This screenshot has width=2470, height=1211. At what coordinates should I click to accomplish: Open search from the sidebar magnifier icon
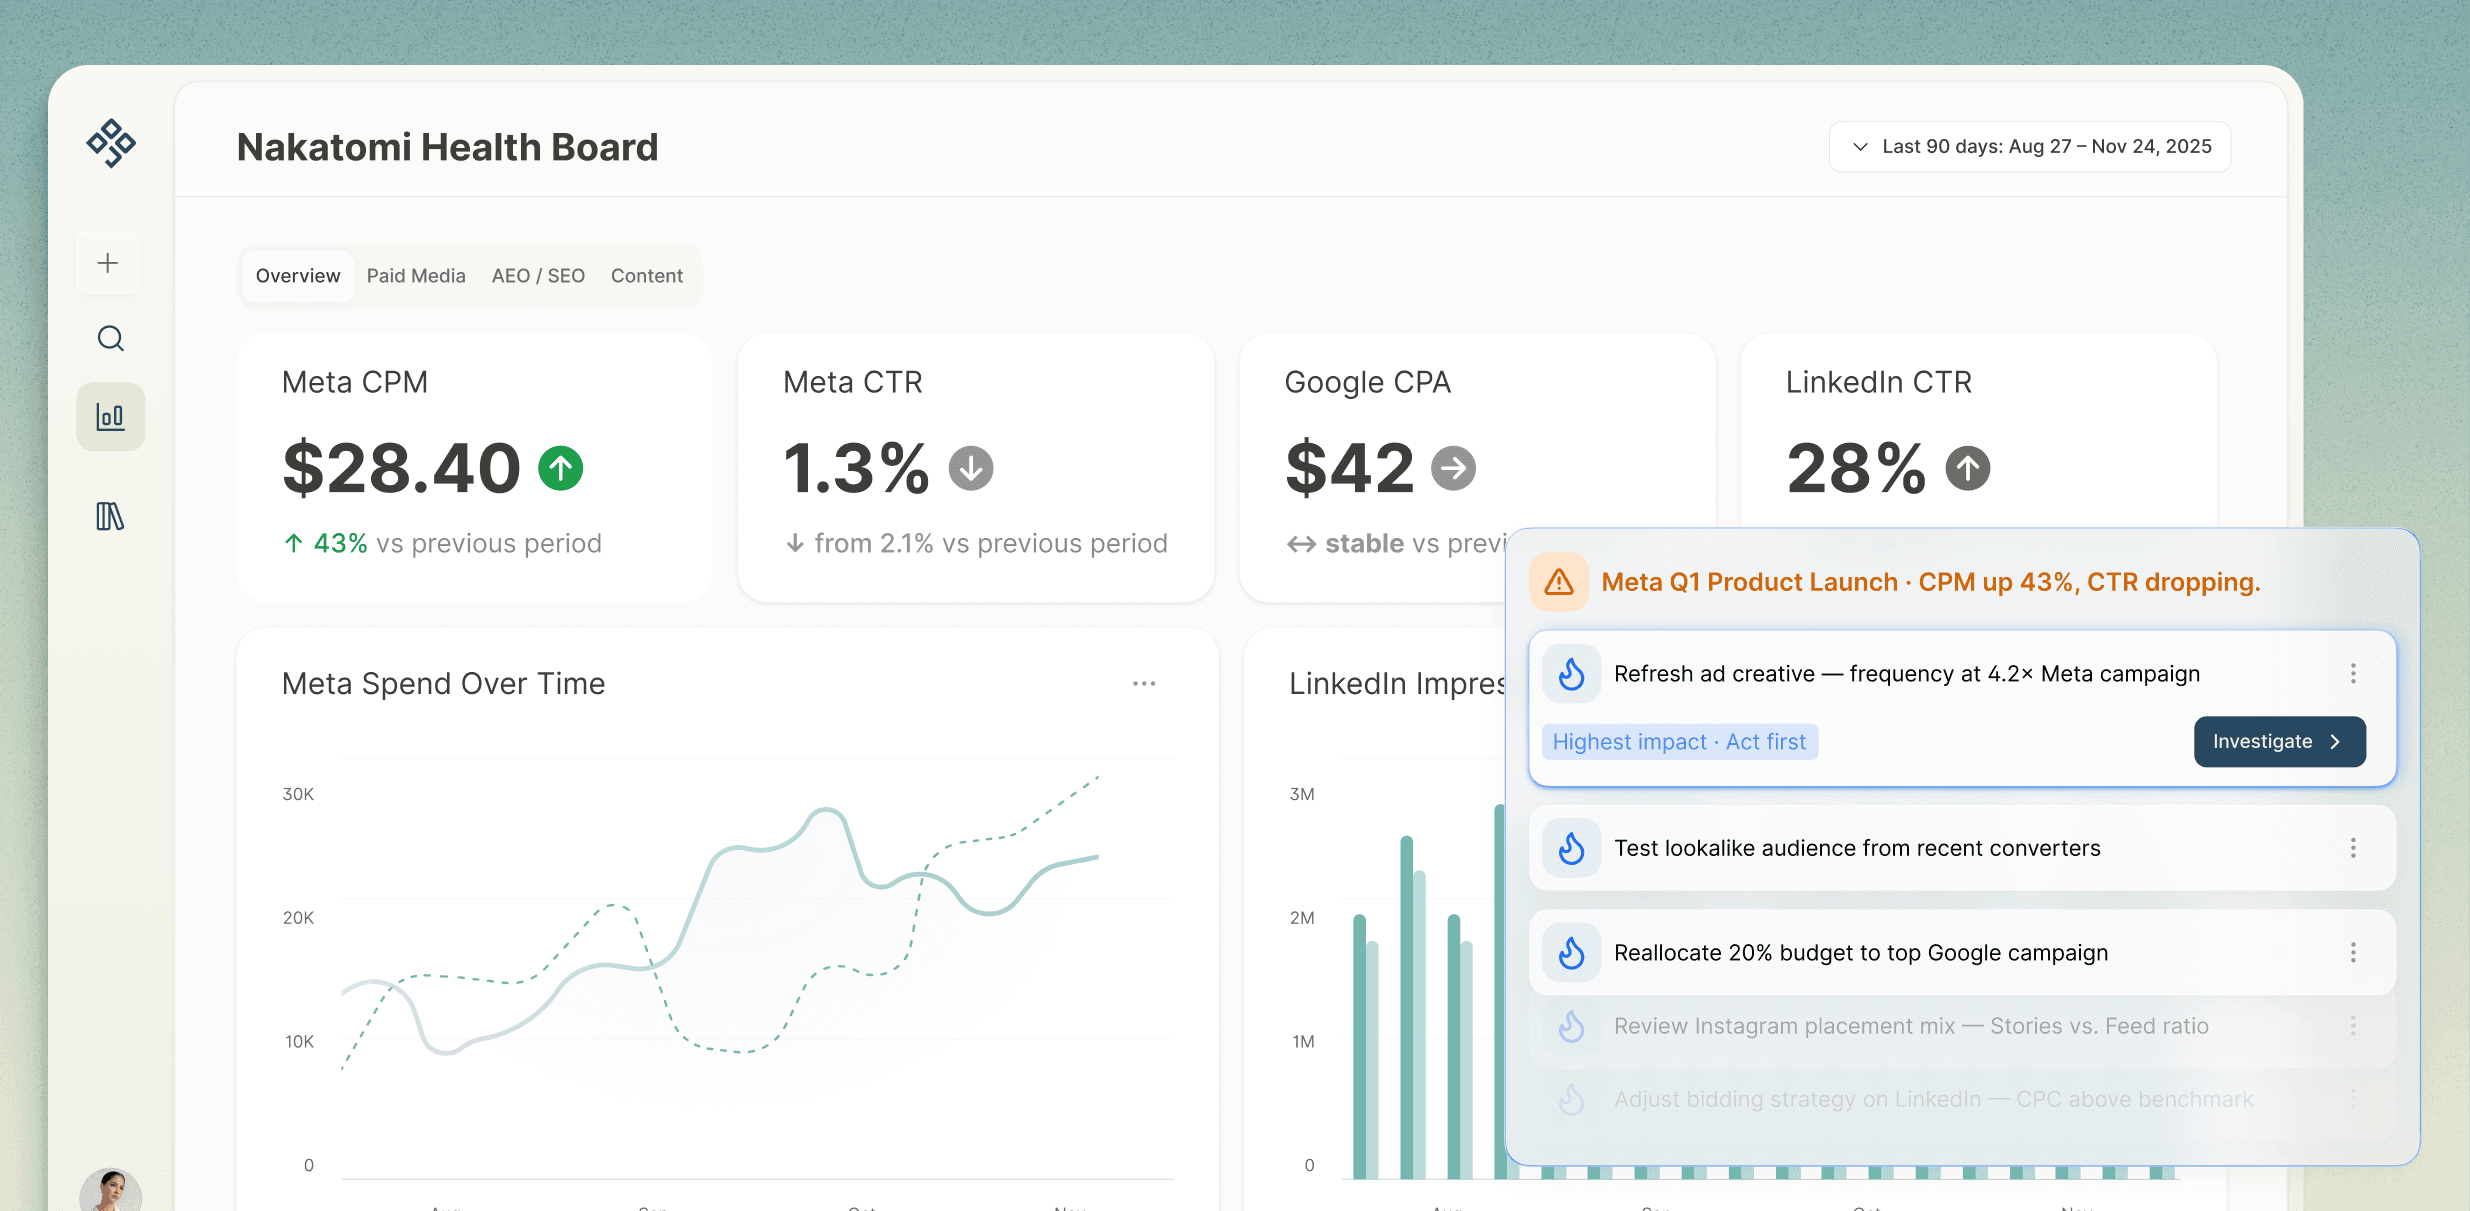[x=111, y=339]
